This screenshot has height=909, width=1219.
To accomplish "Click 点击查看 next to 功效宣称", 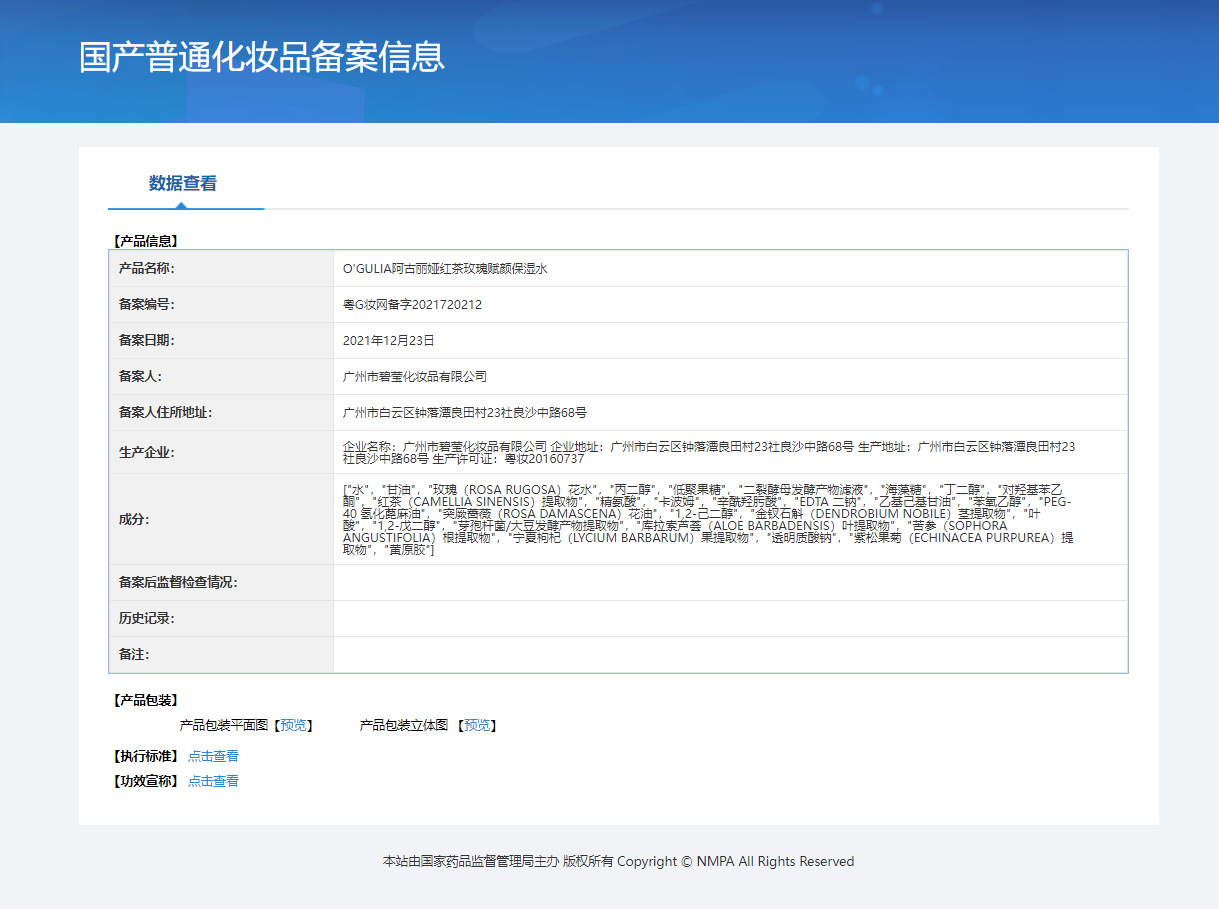I will click(213, 781).
